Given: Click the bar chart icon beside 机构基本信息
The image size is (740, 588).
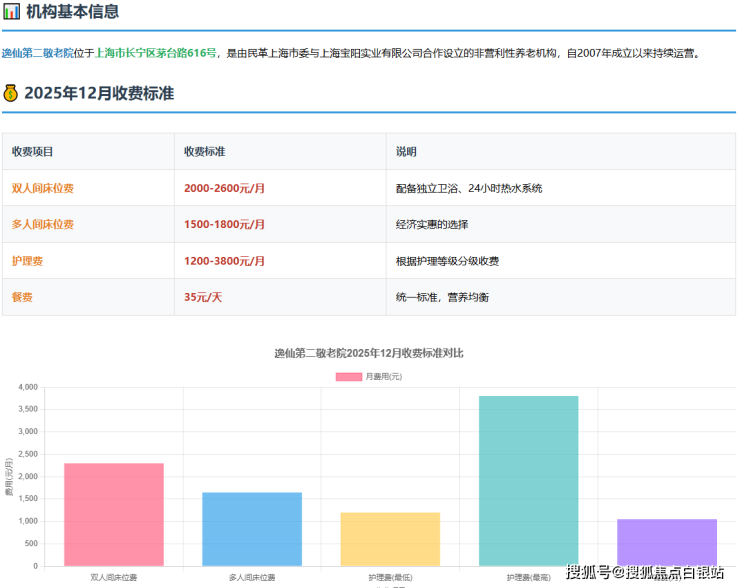Looking at the screenshot, I should click(x=11, y=12).
